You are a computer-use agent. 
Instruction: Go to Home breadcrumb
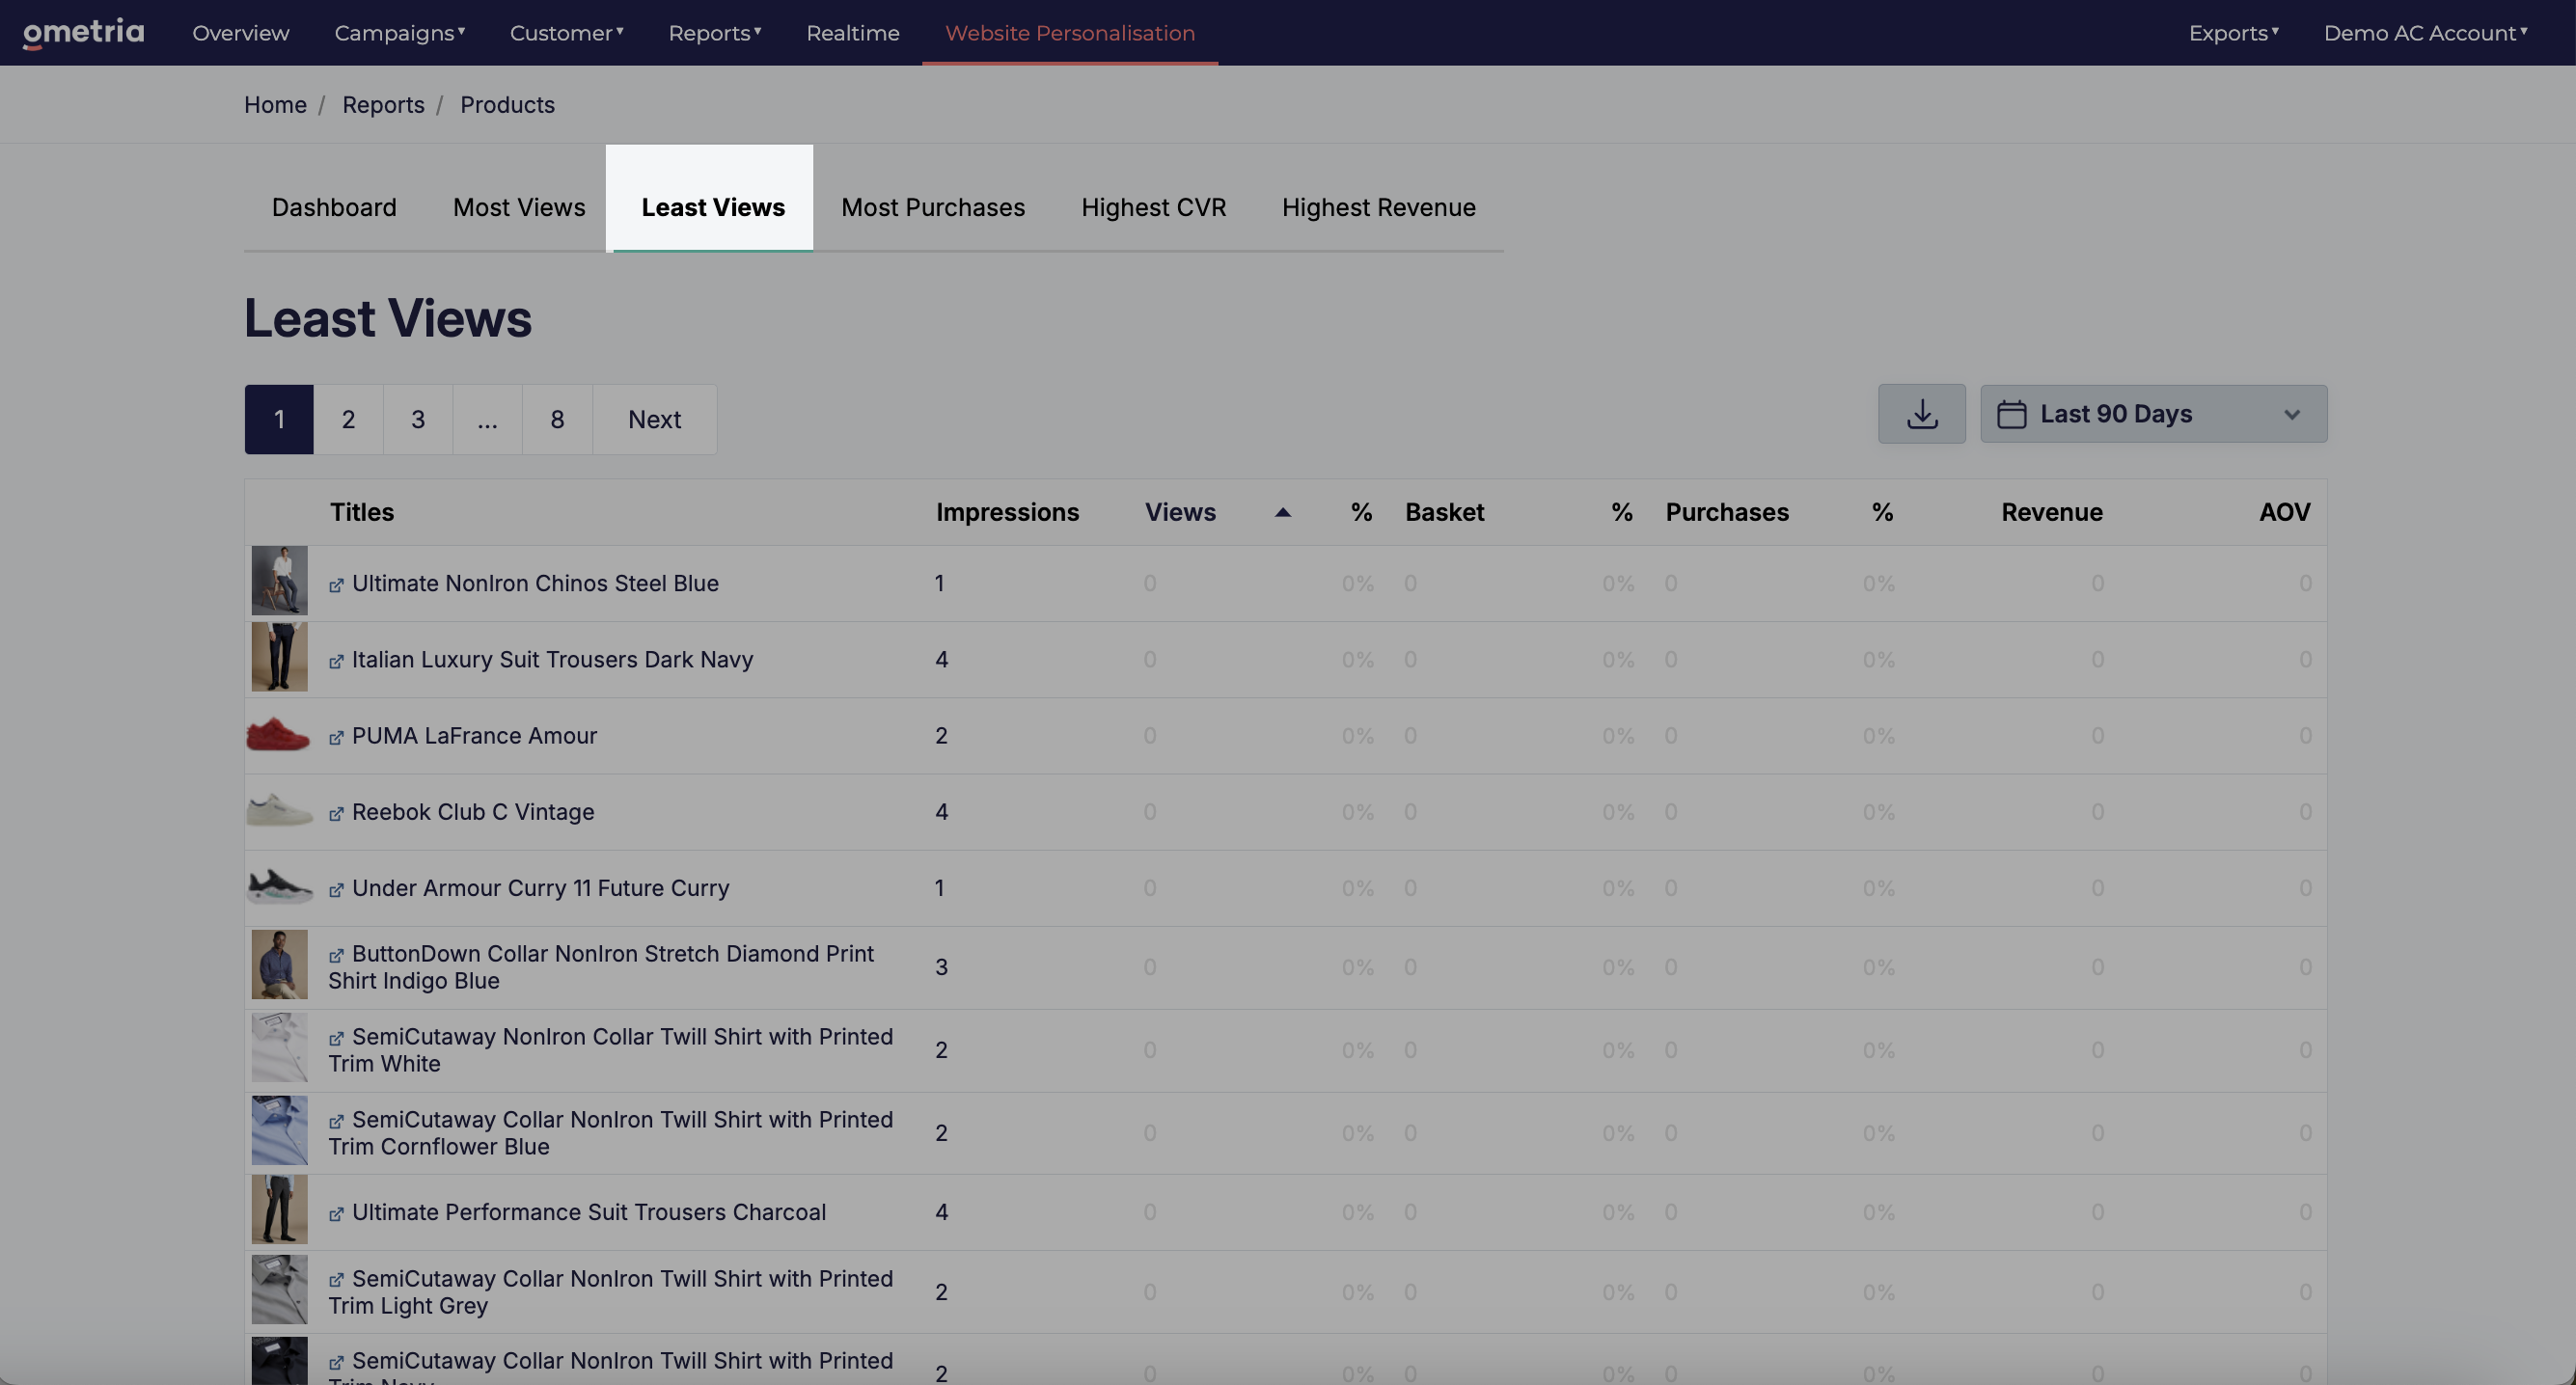(x=275, y=105)
